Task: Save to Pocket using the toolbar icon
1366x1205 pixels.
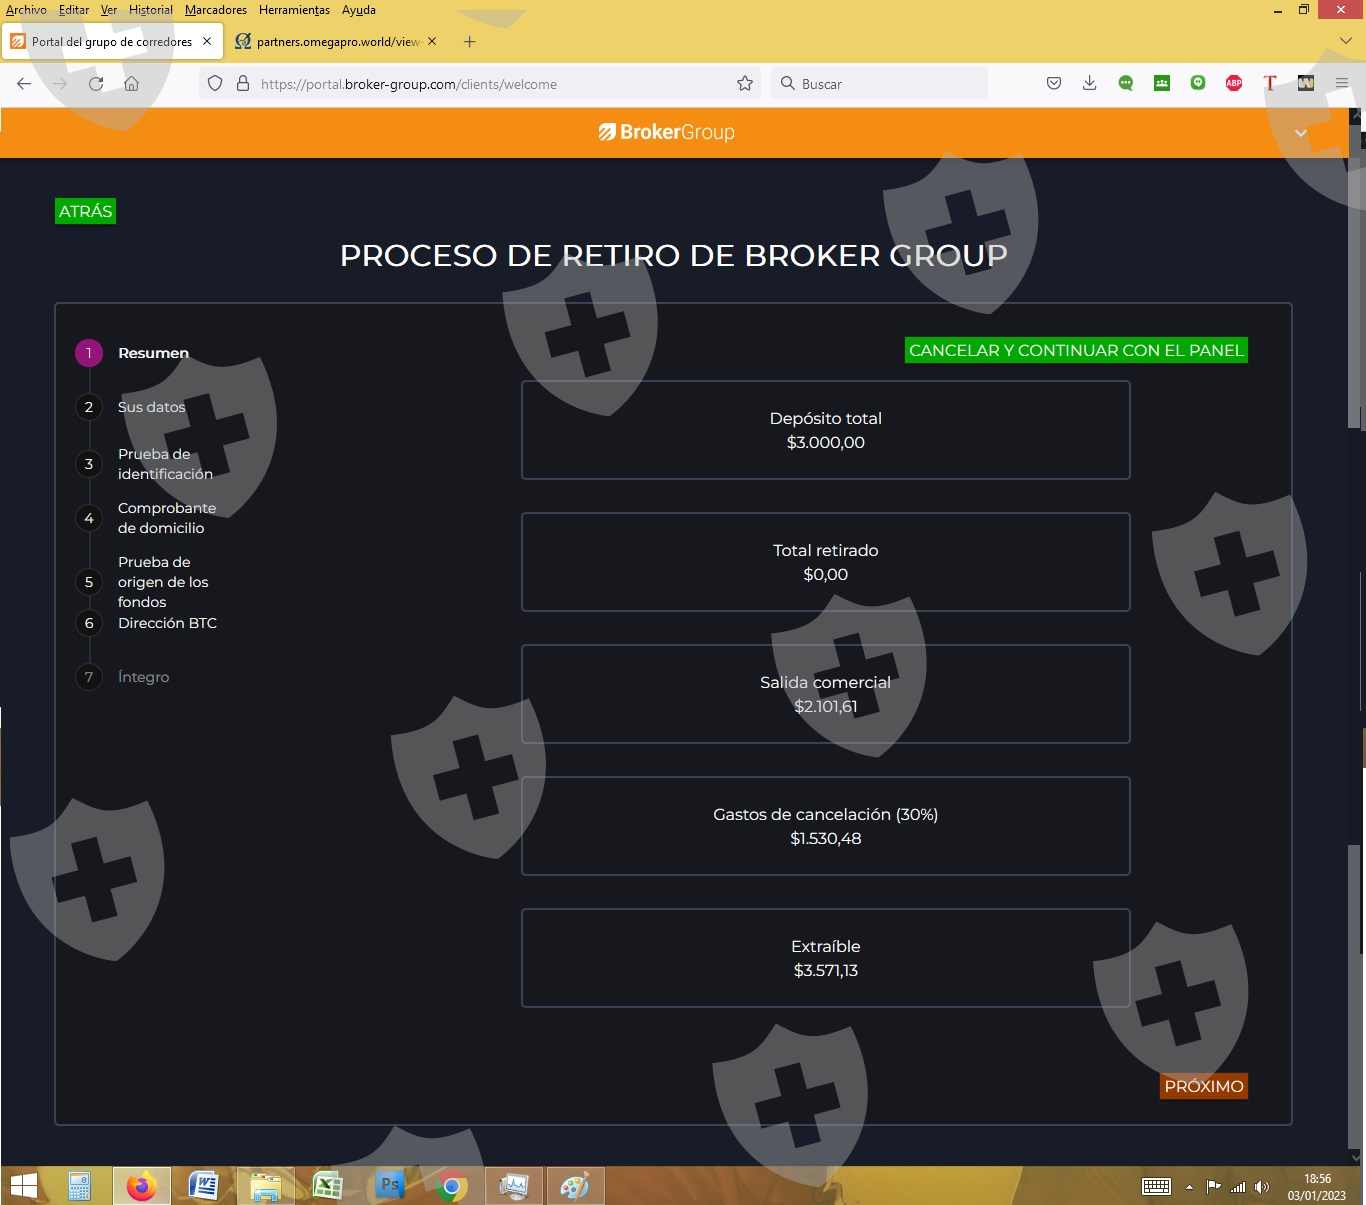Action: [1054, 84]
